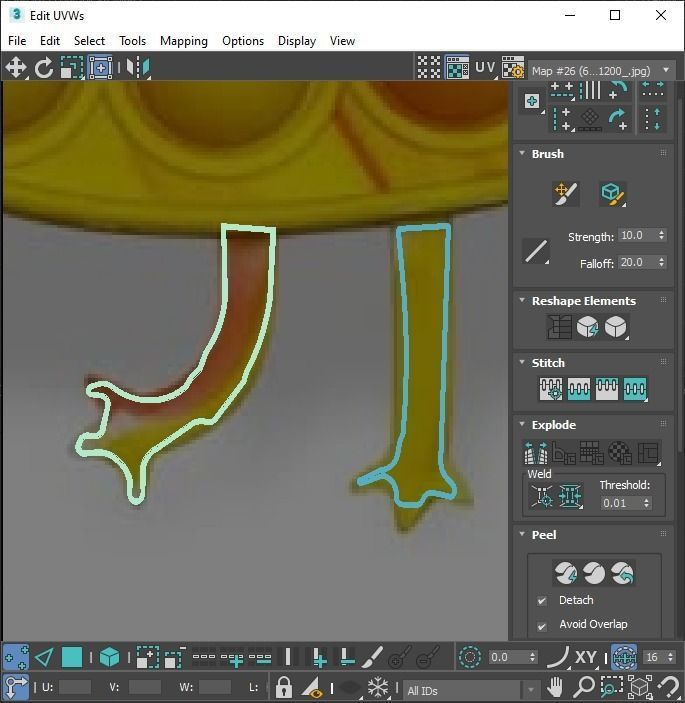Open the Mapping menu
Screen dimensions: 685x703
184,41
